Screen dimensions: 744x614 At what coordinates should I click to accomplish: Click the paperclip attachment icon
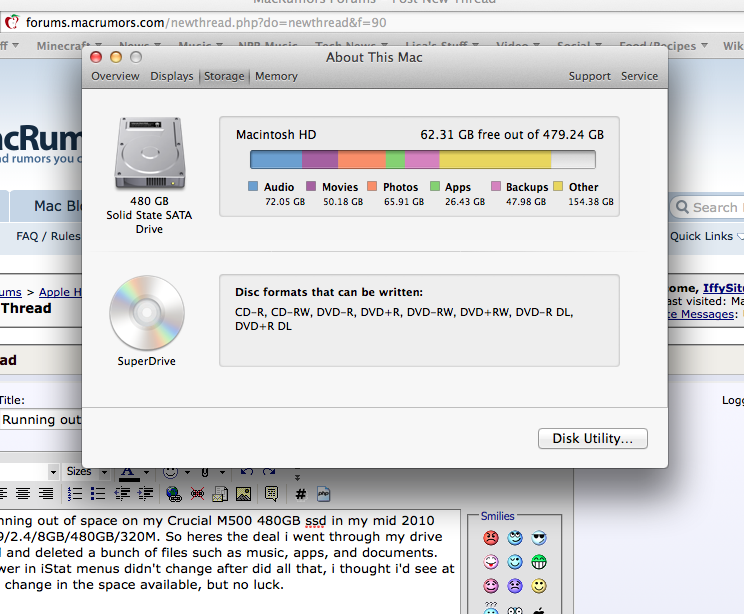click(x=205, y=473)
